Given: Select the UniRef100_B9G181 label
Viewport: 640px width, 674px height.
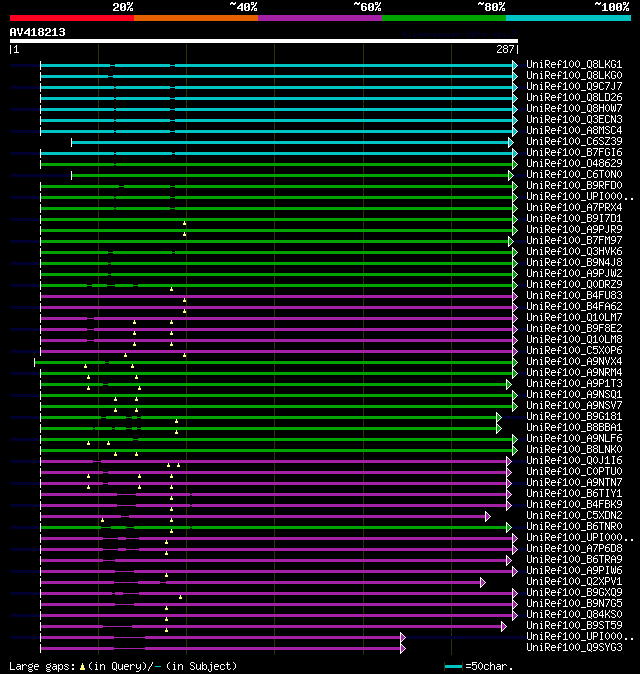Looking at the screenshot, I should [574, 417].
